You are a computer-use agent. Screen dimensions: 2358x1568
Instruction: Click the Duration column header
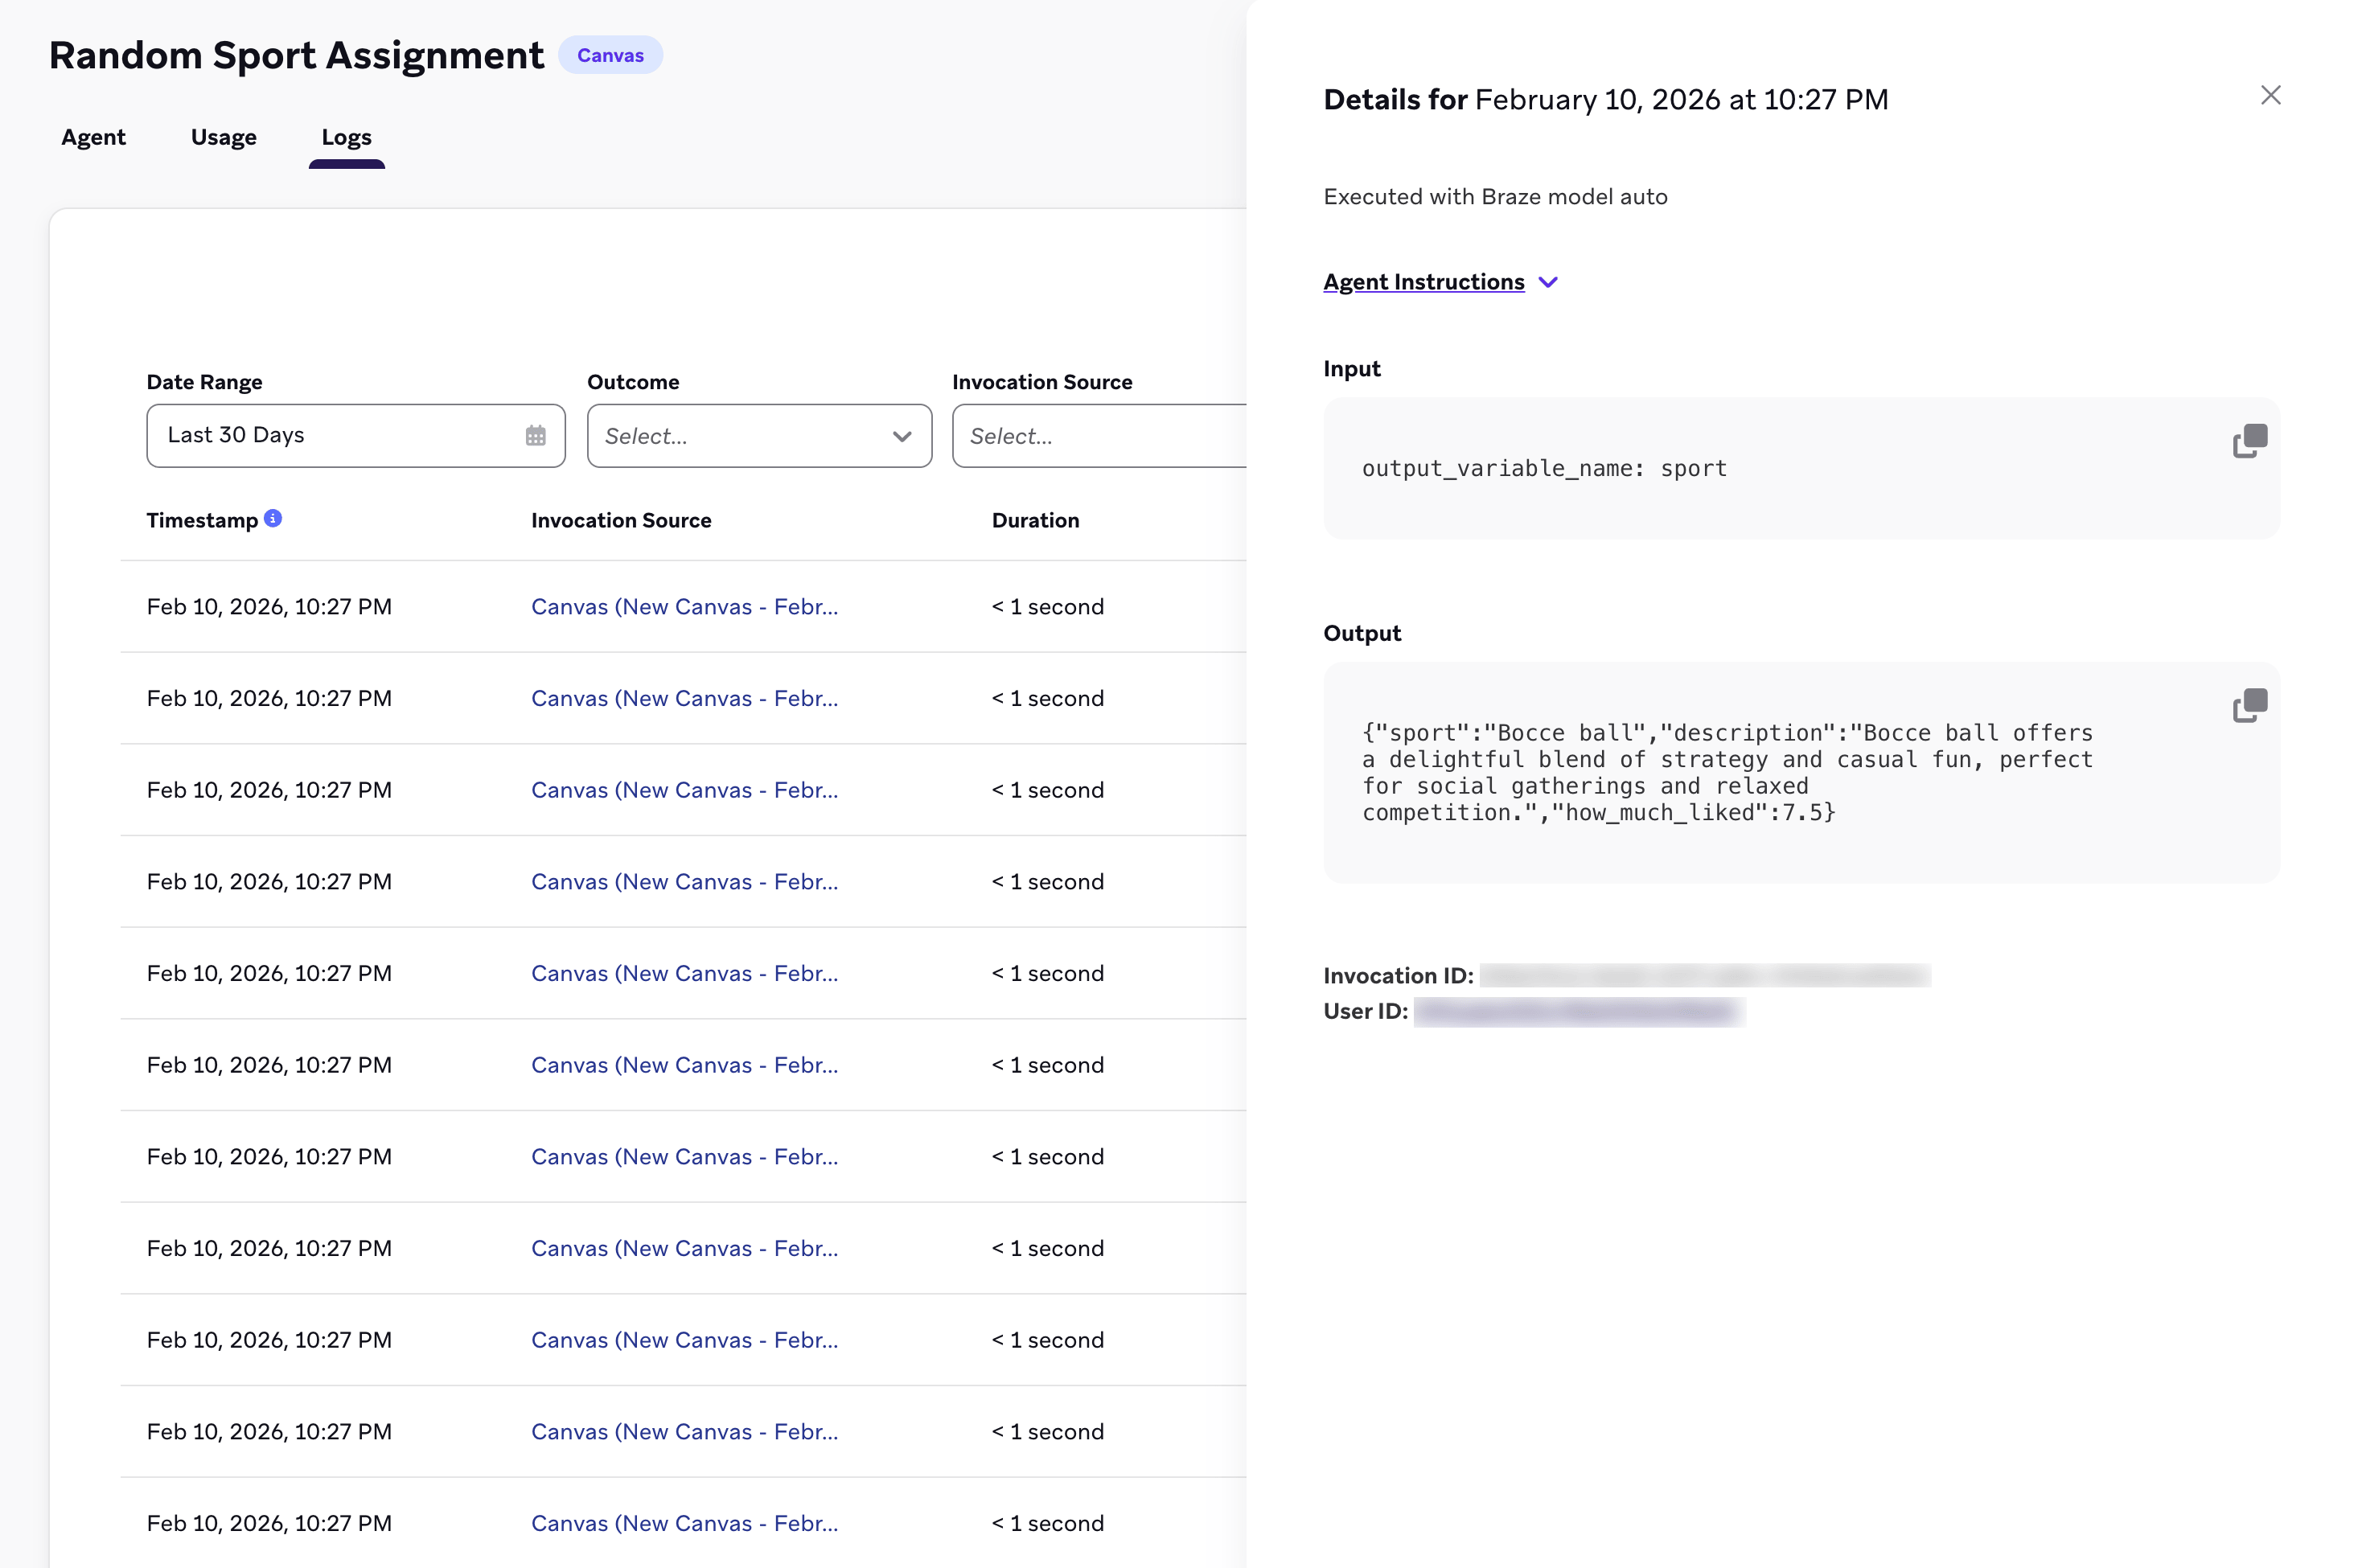pos(1035,520)
